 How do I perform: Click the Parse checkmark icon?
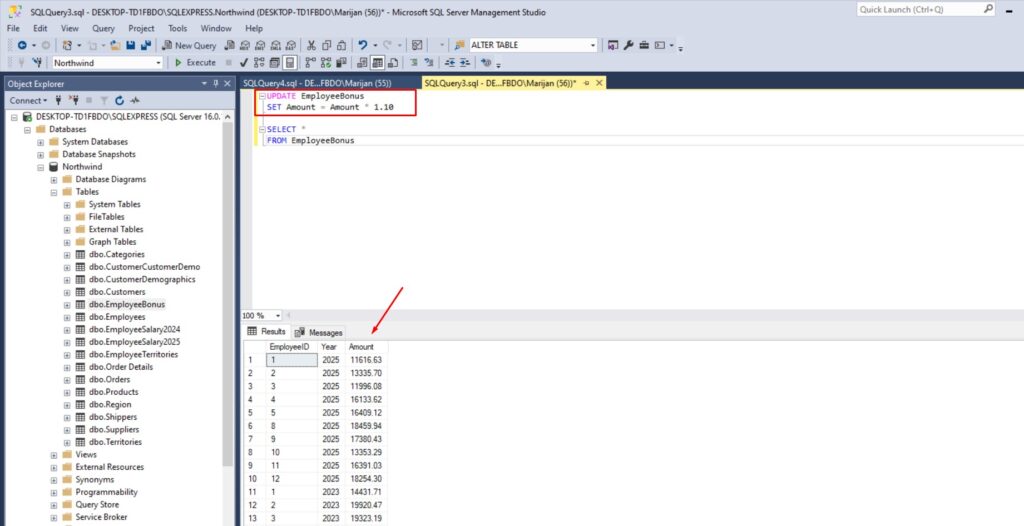(x=244, y=63)
